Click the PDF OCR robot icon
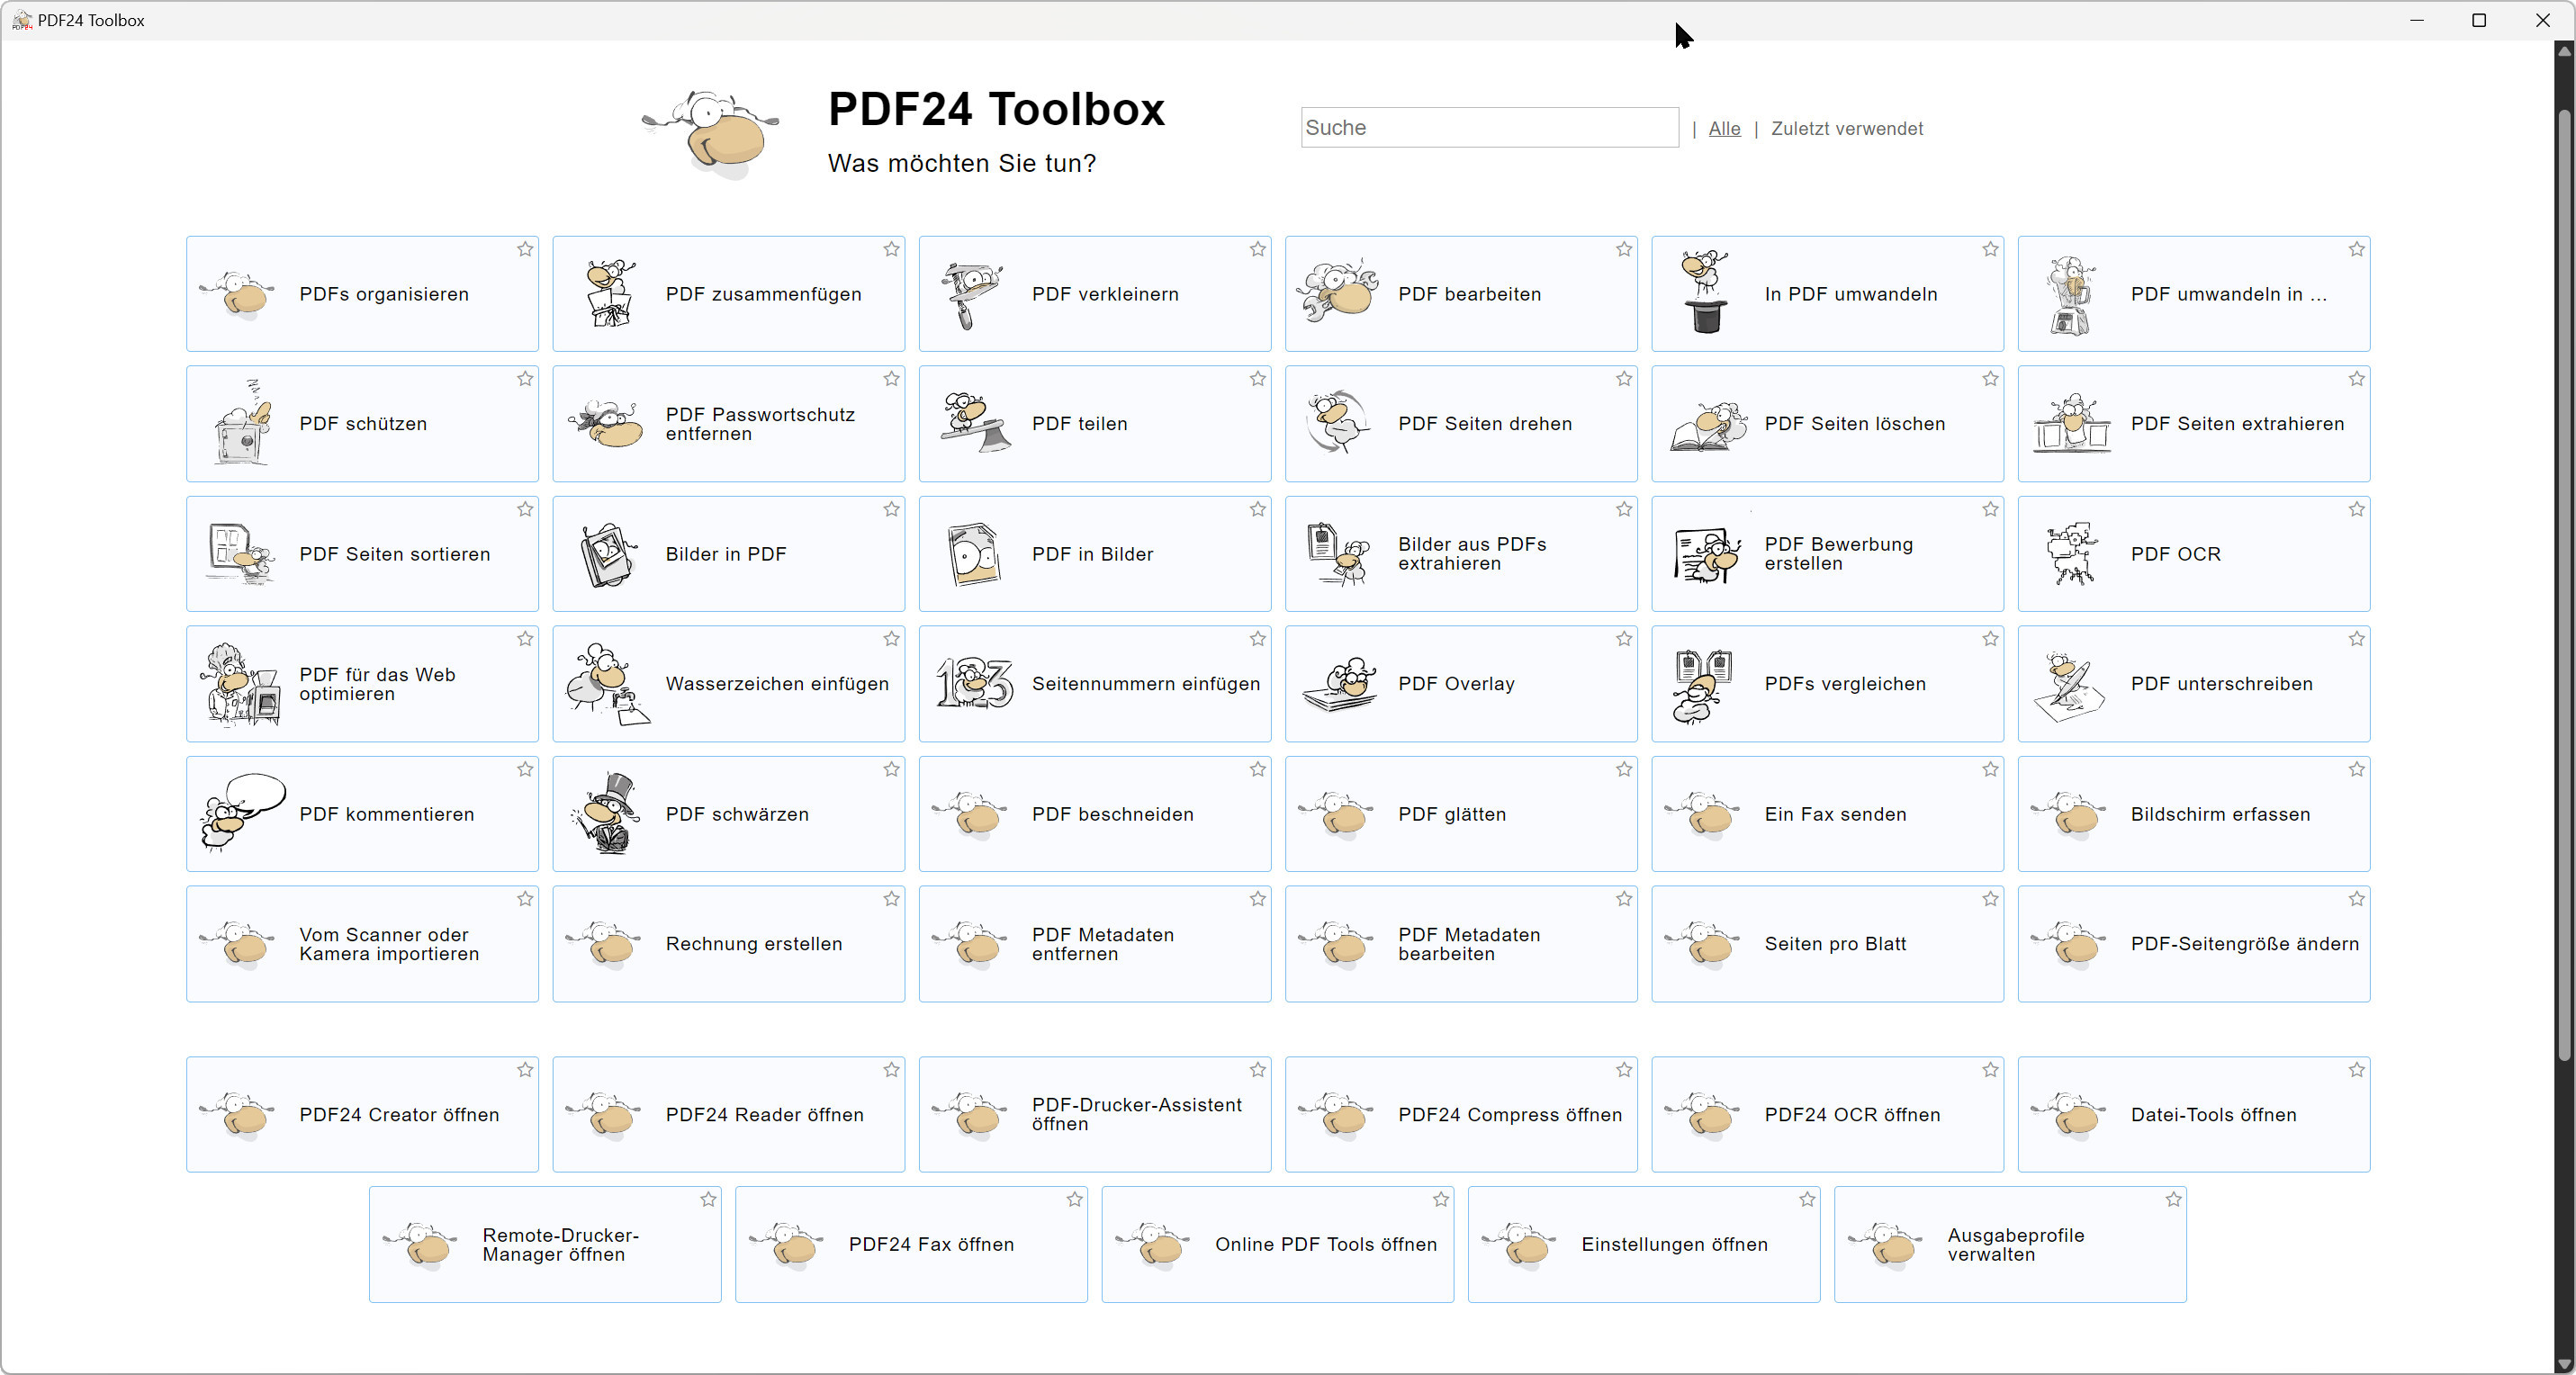 [2072, 553]
